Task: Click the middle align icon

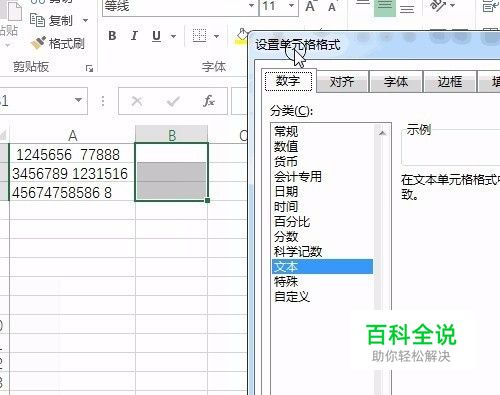Action: [x=385, y=7]
